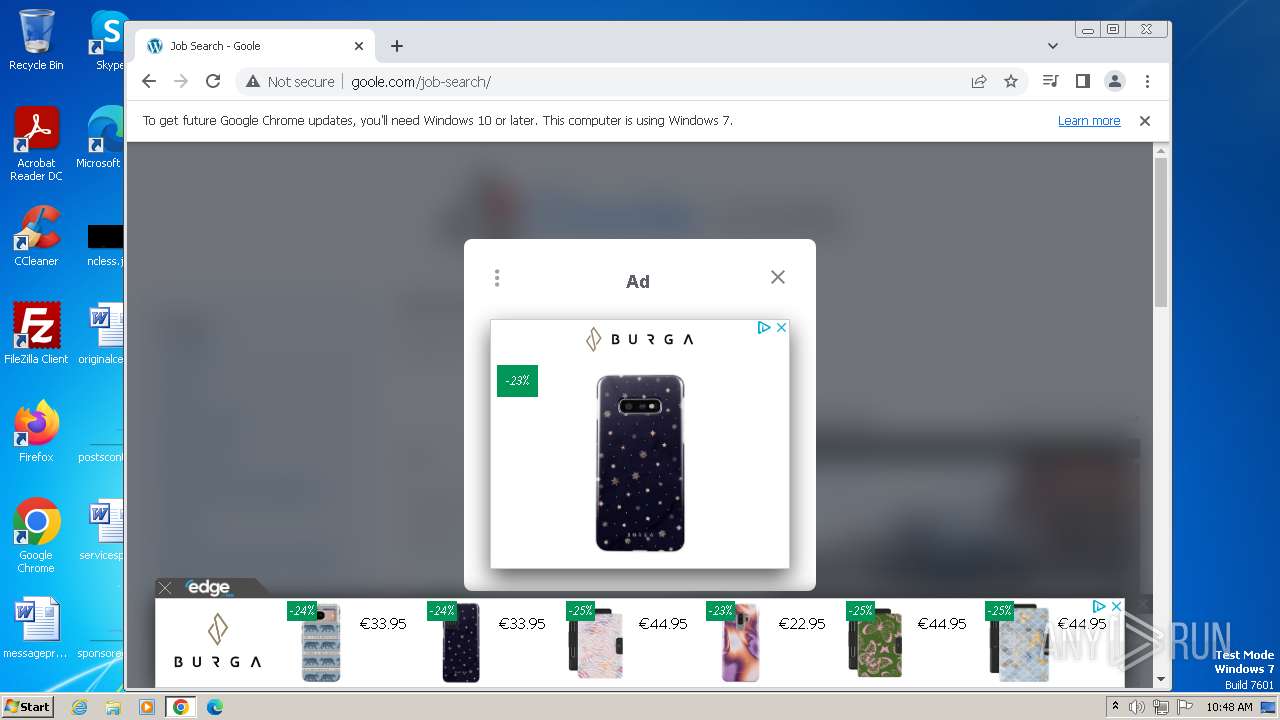1280x720 pixels.
Task: Close the BURGA popup ad banner
Action: 781,327
